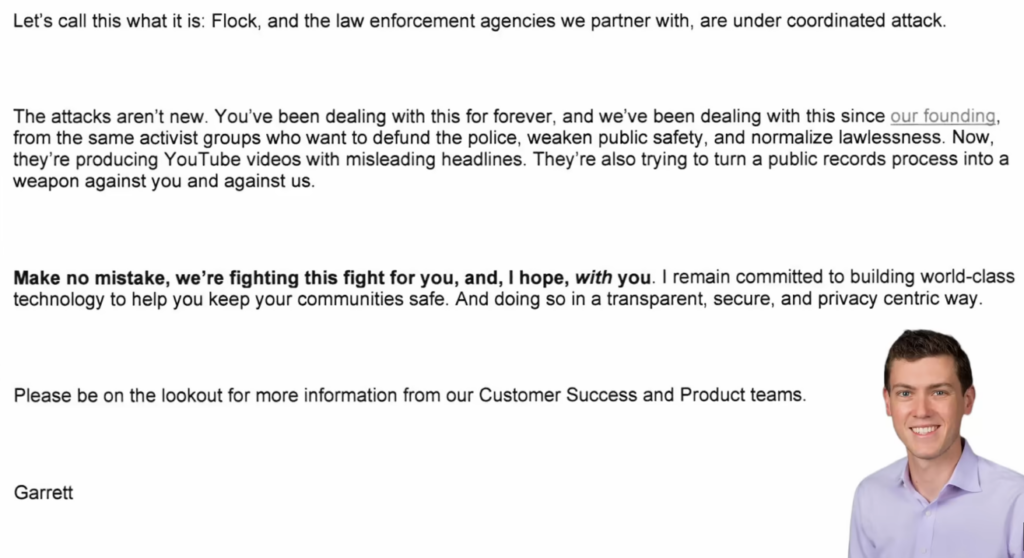
Task: Select the italic word "with" in bold sentence
Action: click(x=592, y=276)
